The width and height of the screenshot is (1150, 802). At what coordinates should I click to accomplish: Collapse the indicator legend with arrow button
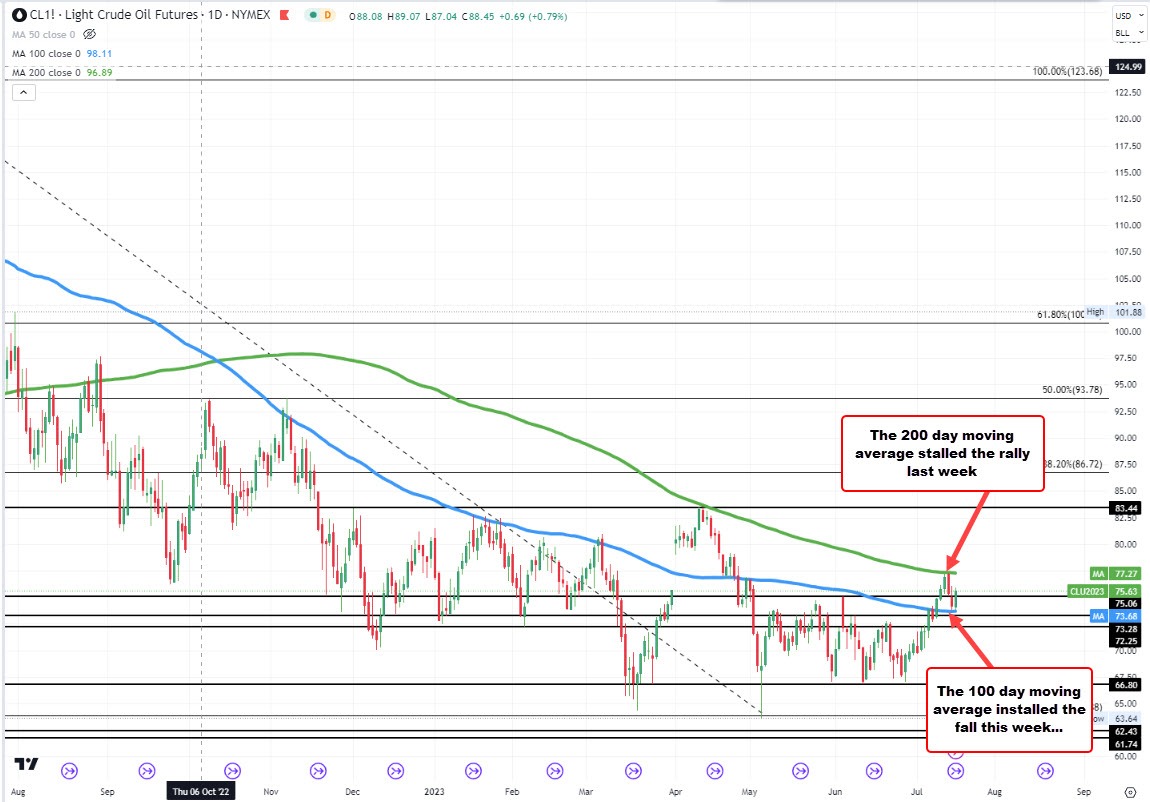(x=21, y=91)
